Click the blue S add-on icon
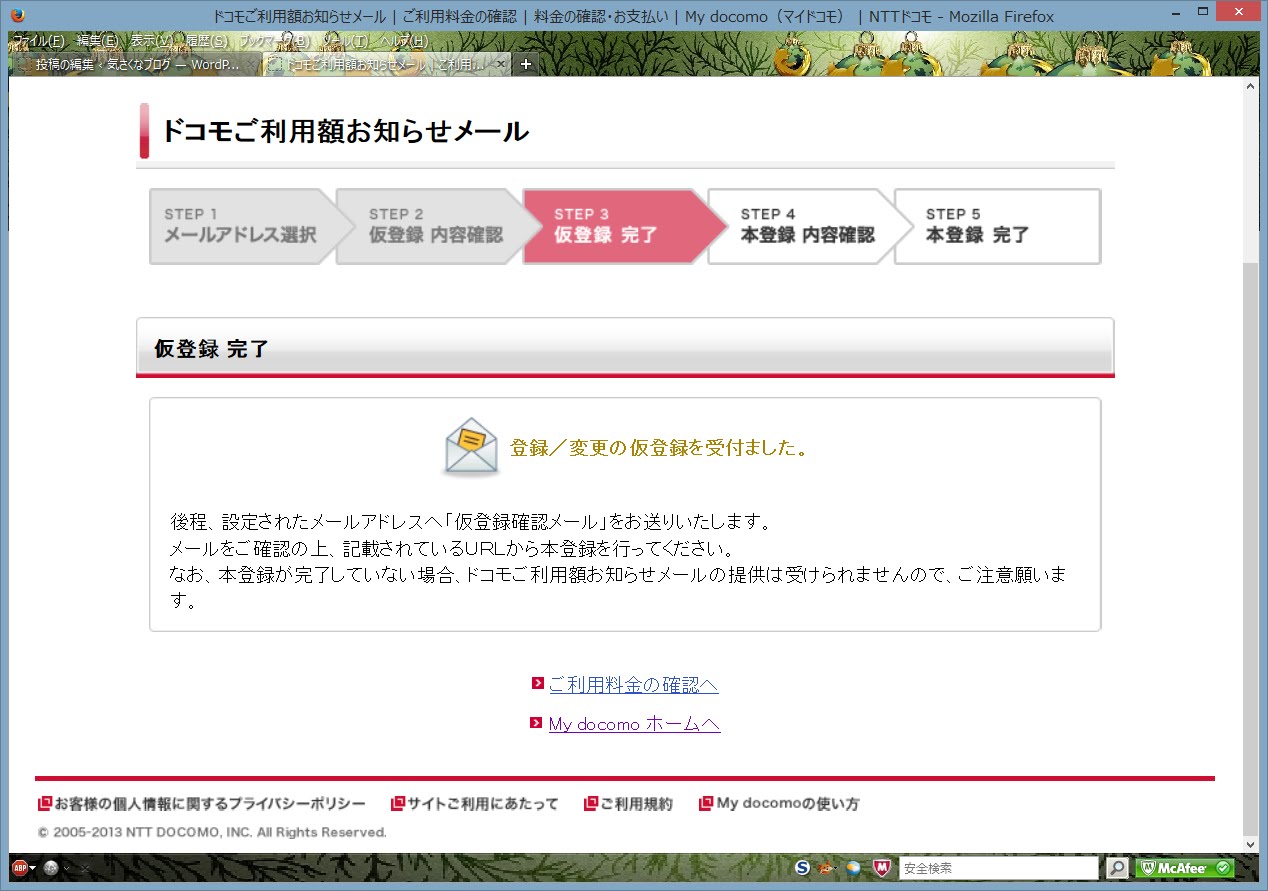 click(802, 868)
